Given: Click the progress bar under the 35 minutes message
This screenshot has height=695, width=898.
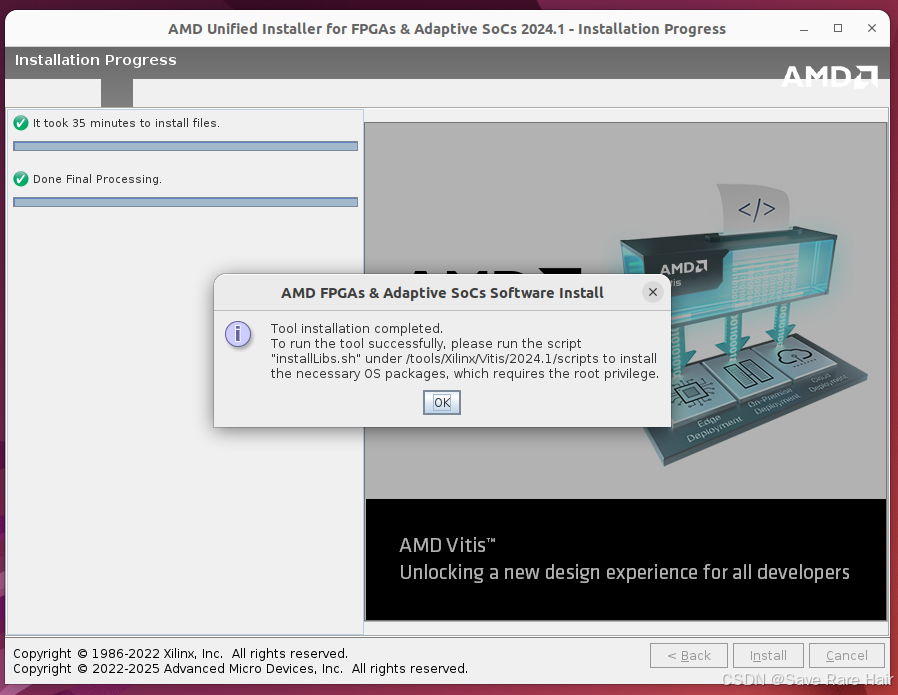Looking at the screenshot, I should [x=185, y=146].
